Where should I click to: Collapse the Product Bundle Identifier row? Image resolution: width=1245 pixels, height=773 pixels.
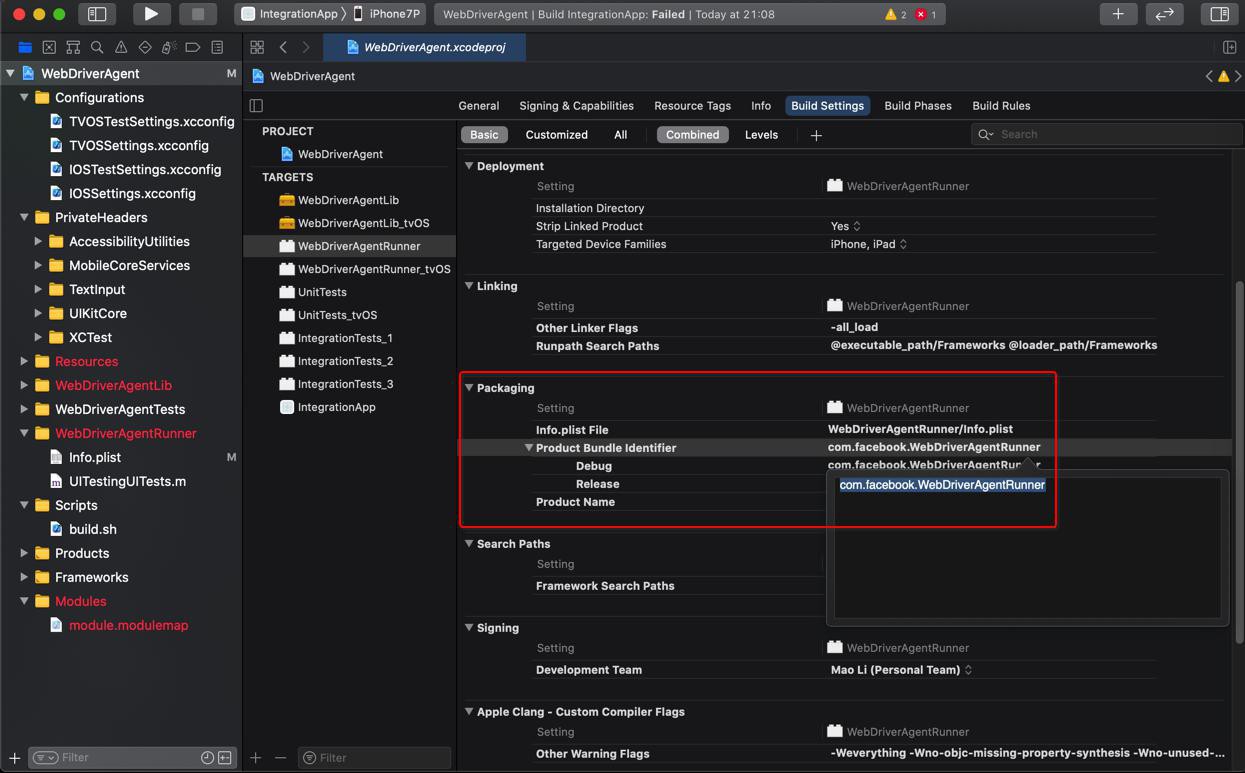tap(529, 448)
